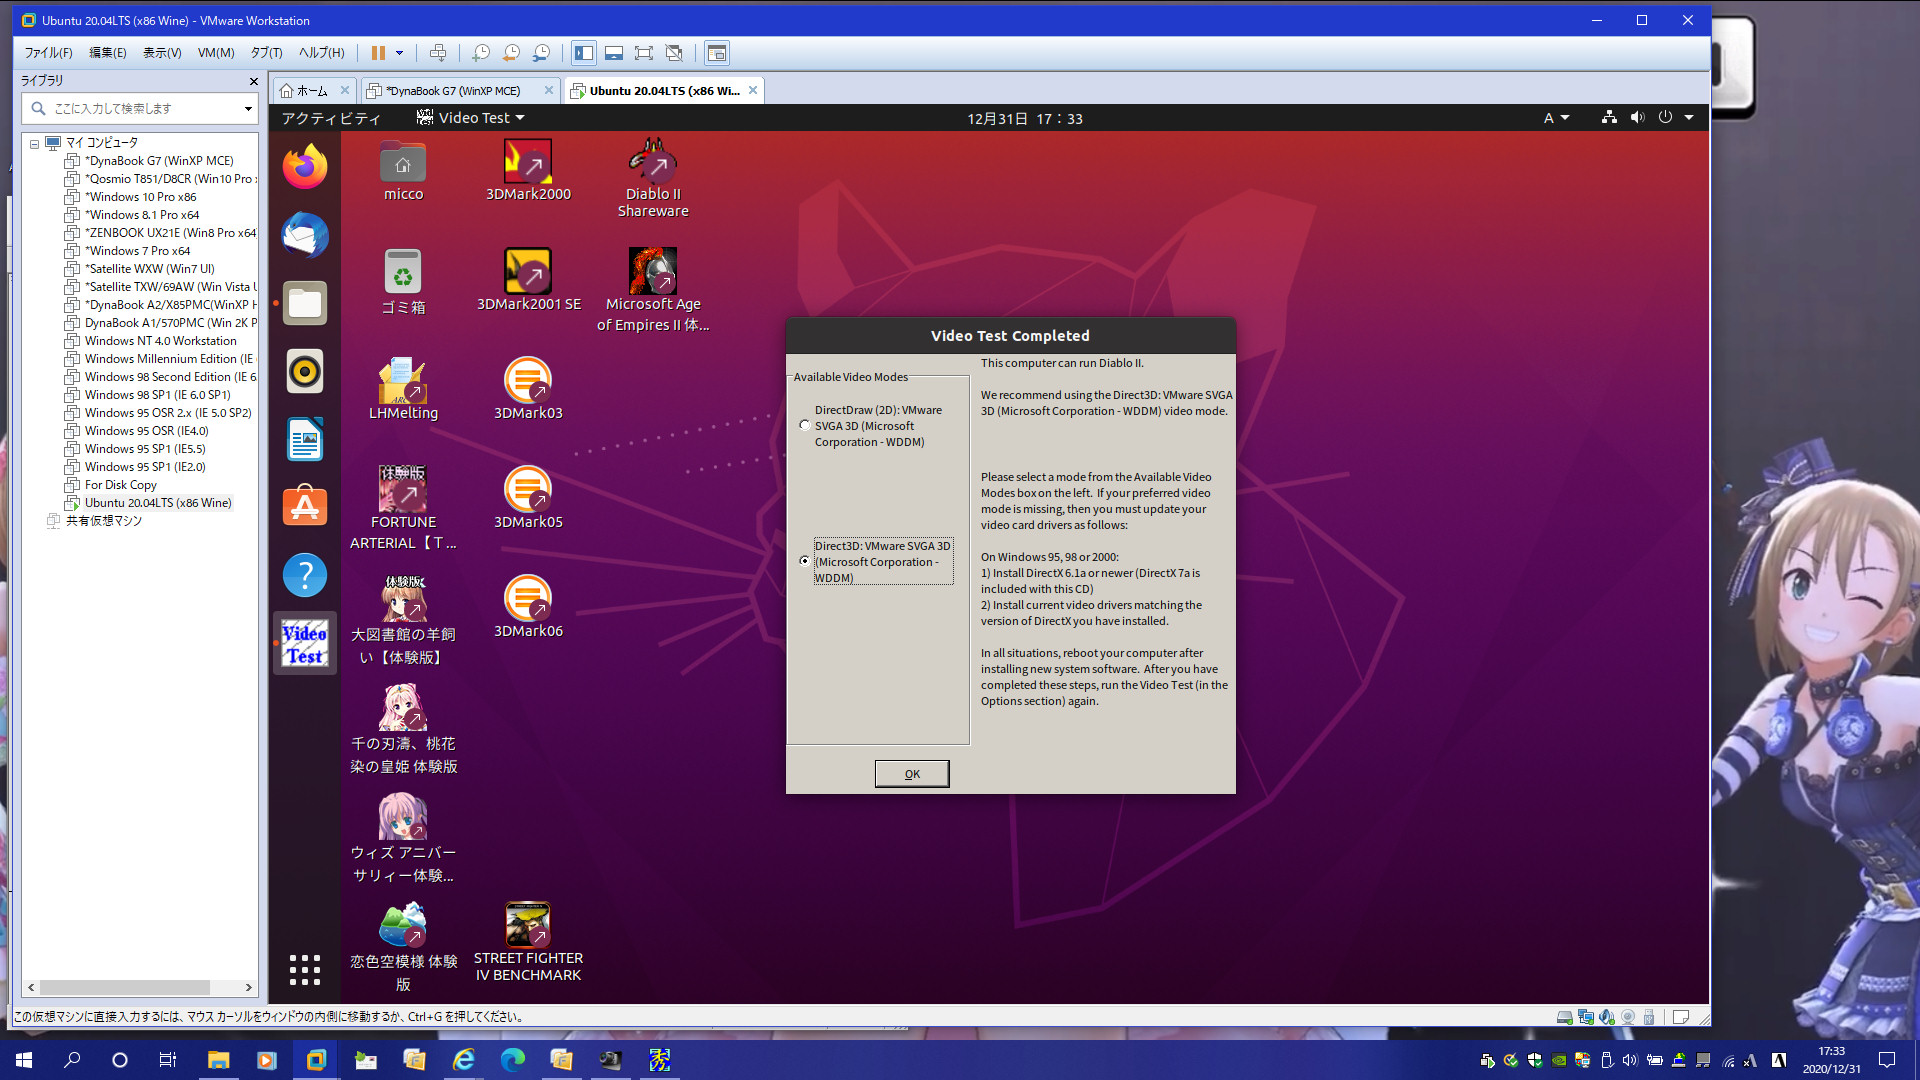Send Ctrl+Alt+Del to the virtual machine

(437, 53)
